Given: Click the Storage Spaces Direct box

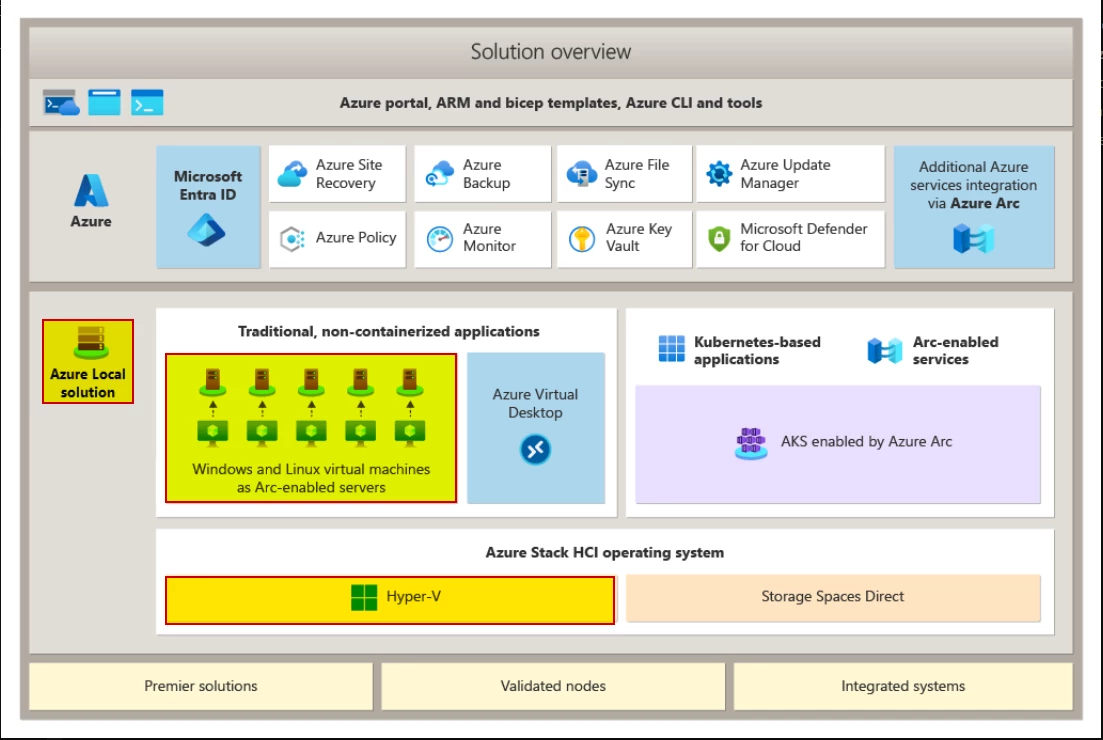Looking at the screenshot, I should (x=833, y=598).
